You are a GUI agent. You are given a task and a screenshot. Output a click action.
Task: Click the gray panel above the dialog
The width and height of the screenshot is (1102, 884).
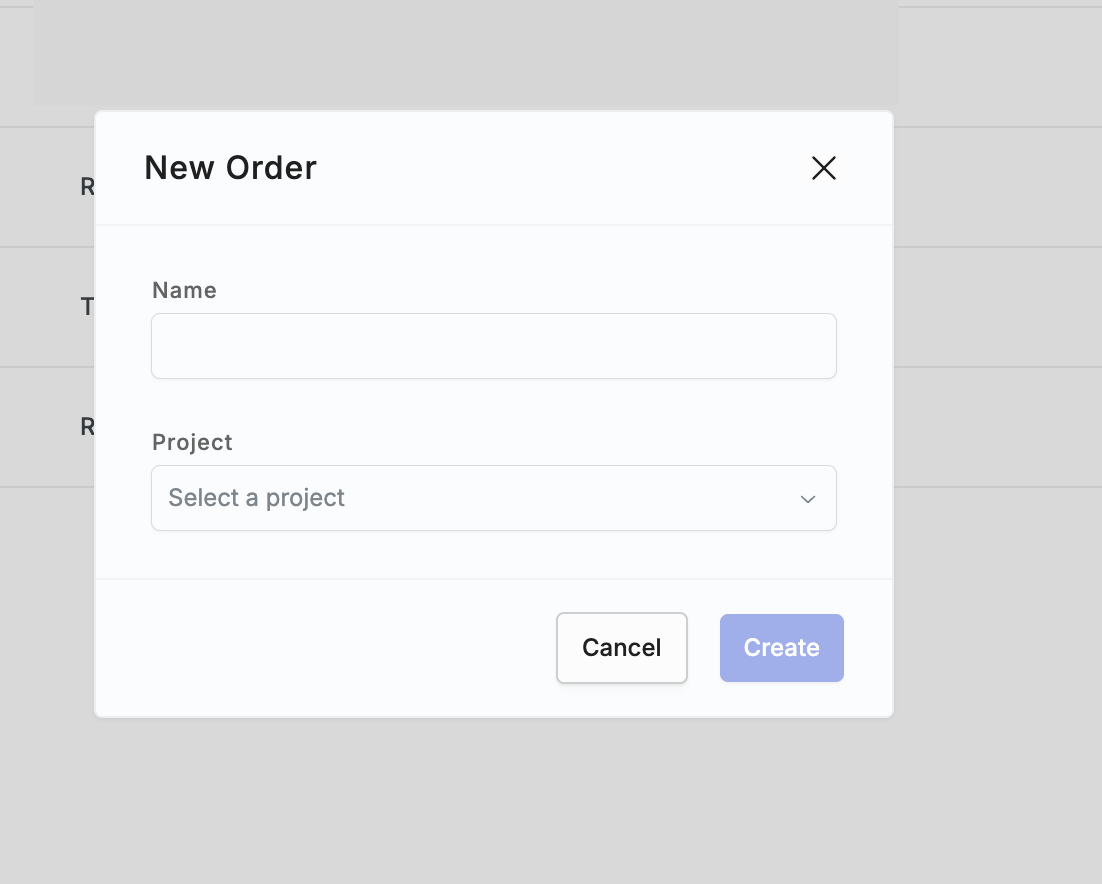pos(466,53)
